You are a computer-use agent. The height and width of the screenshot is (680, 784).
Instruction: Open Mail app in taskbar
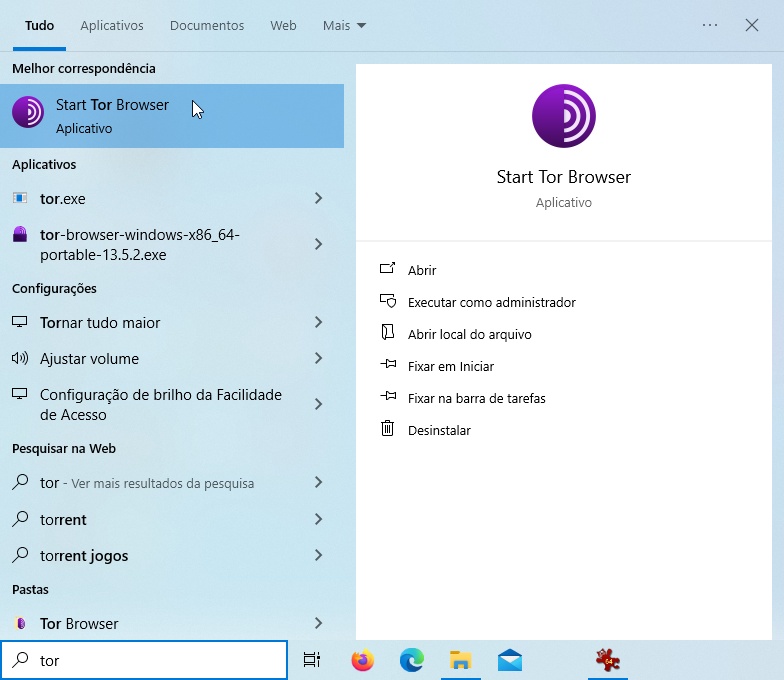pos(510,660)
